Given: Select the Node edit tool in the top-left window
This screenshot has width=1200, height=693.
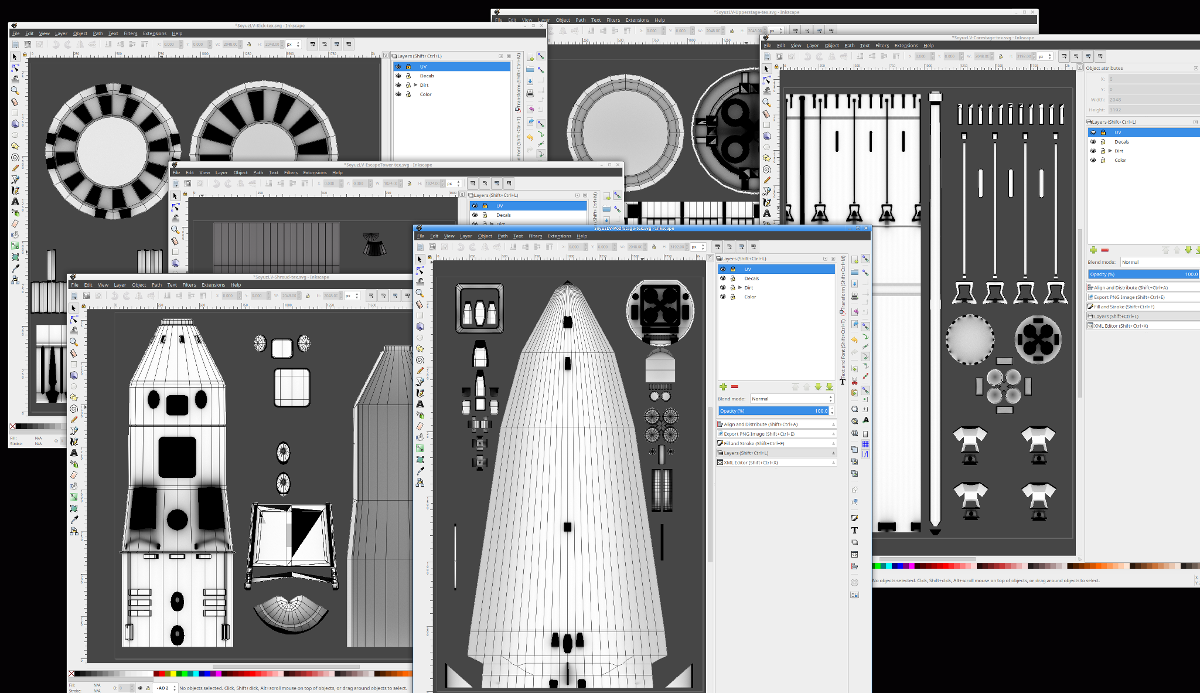Looking at the screenshot, I should 15,67.
